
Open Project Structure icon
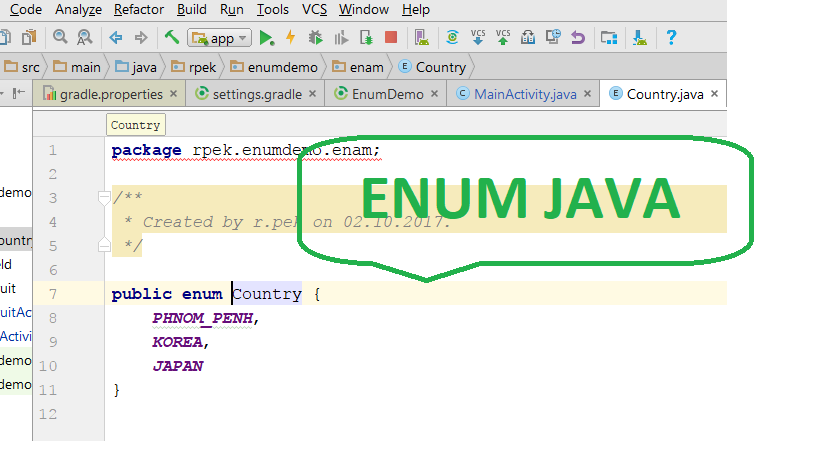609,38
